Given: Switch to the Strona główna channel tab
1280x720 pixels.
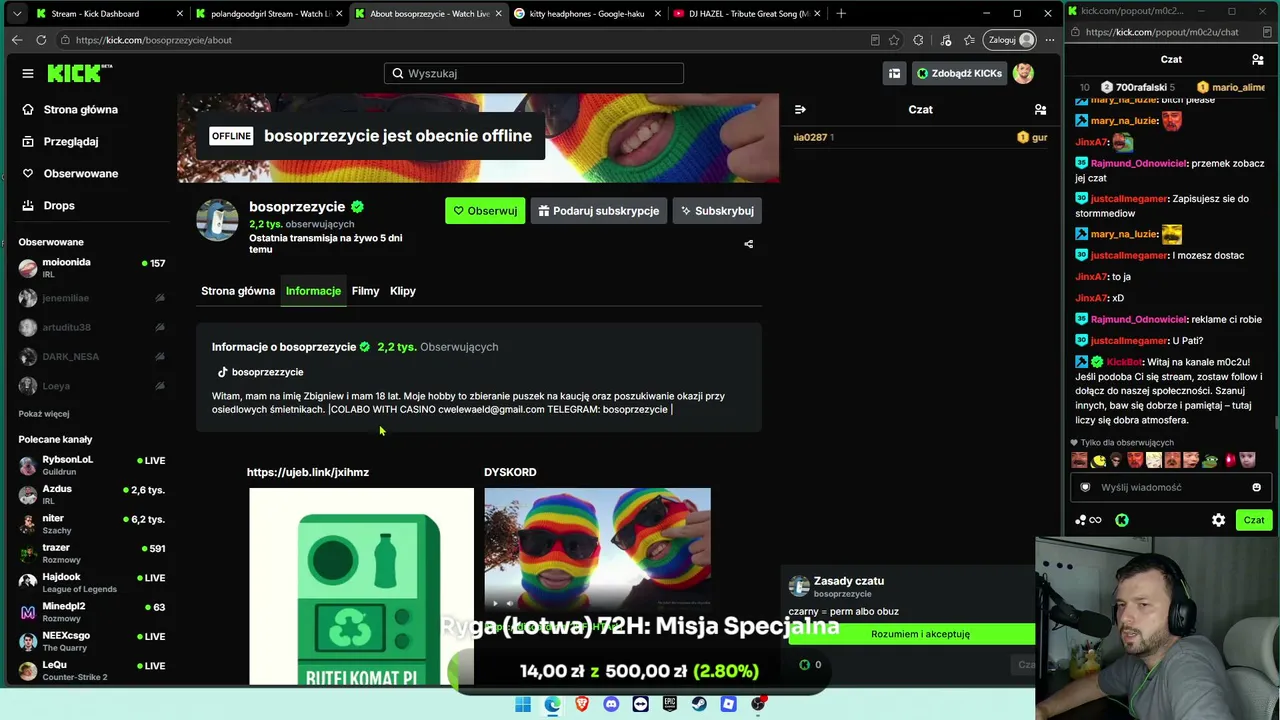Looking at the screenshot, I should point(238,291).
